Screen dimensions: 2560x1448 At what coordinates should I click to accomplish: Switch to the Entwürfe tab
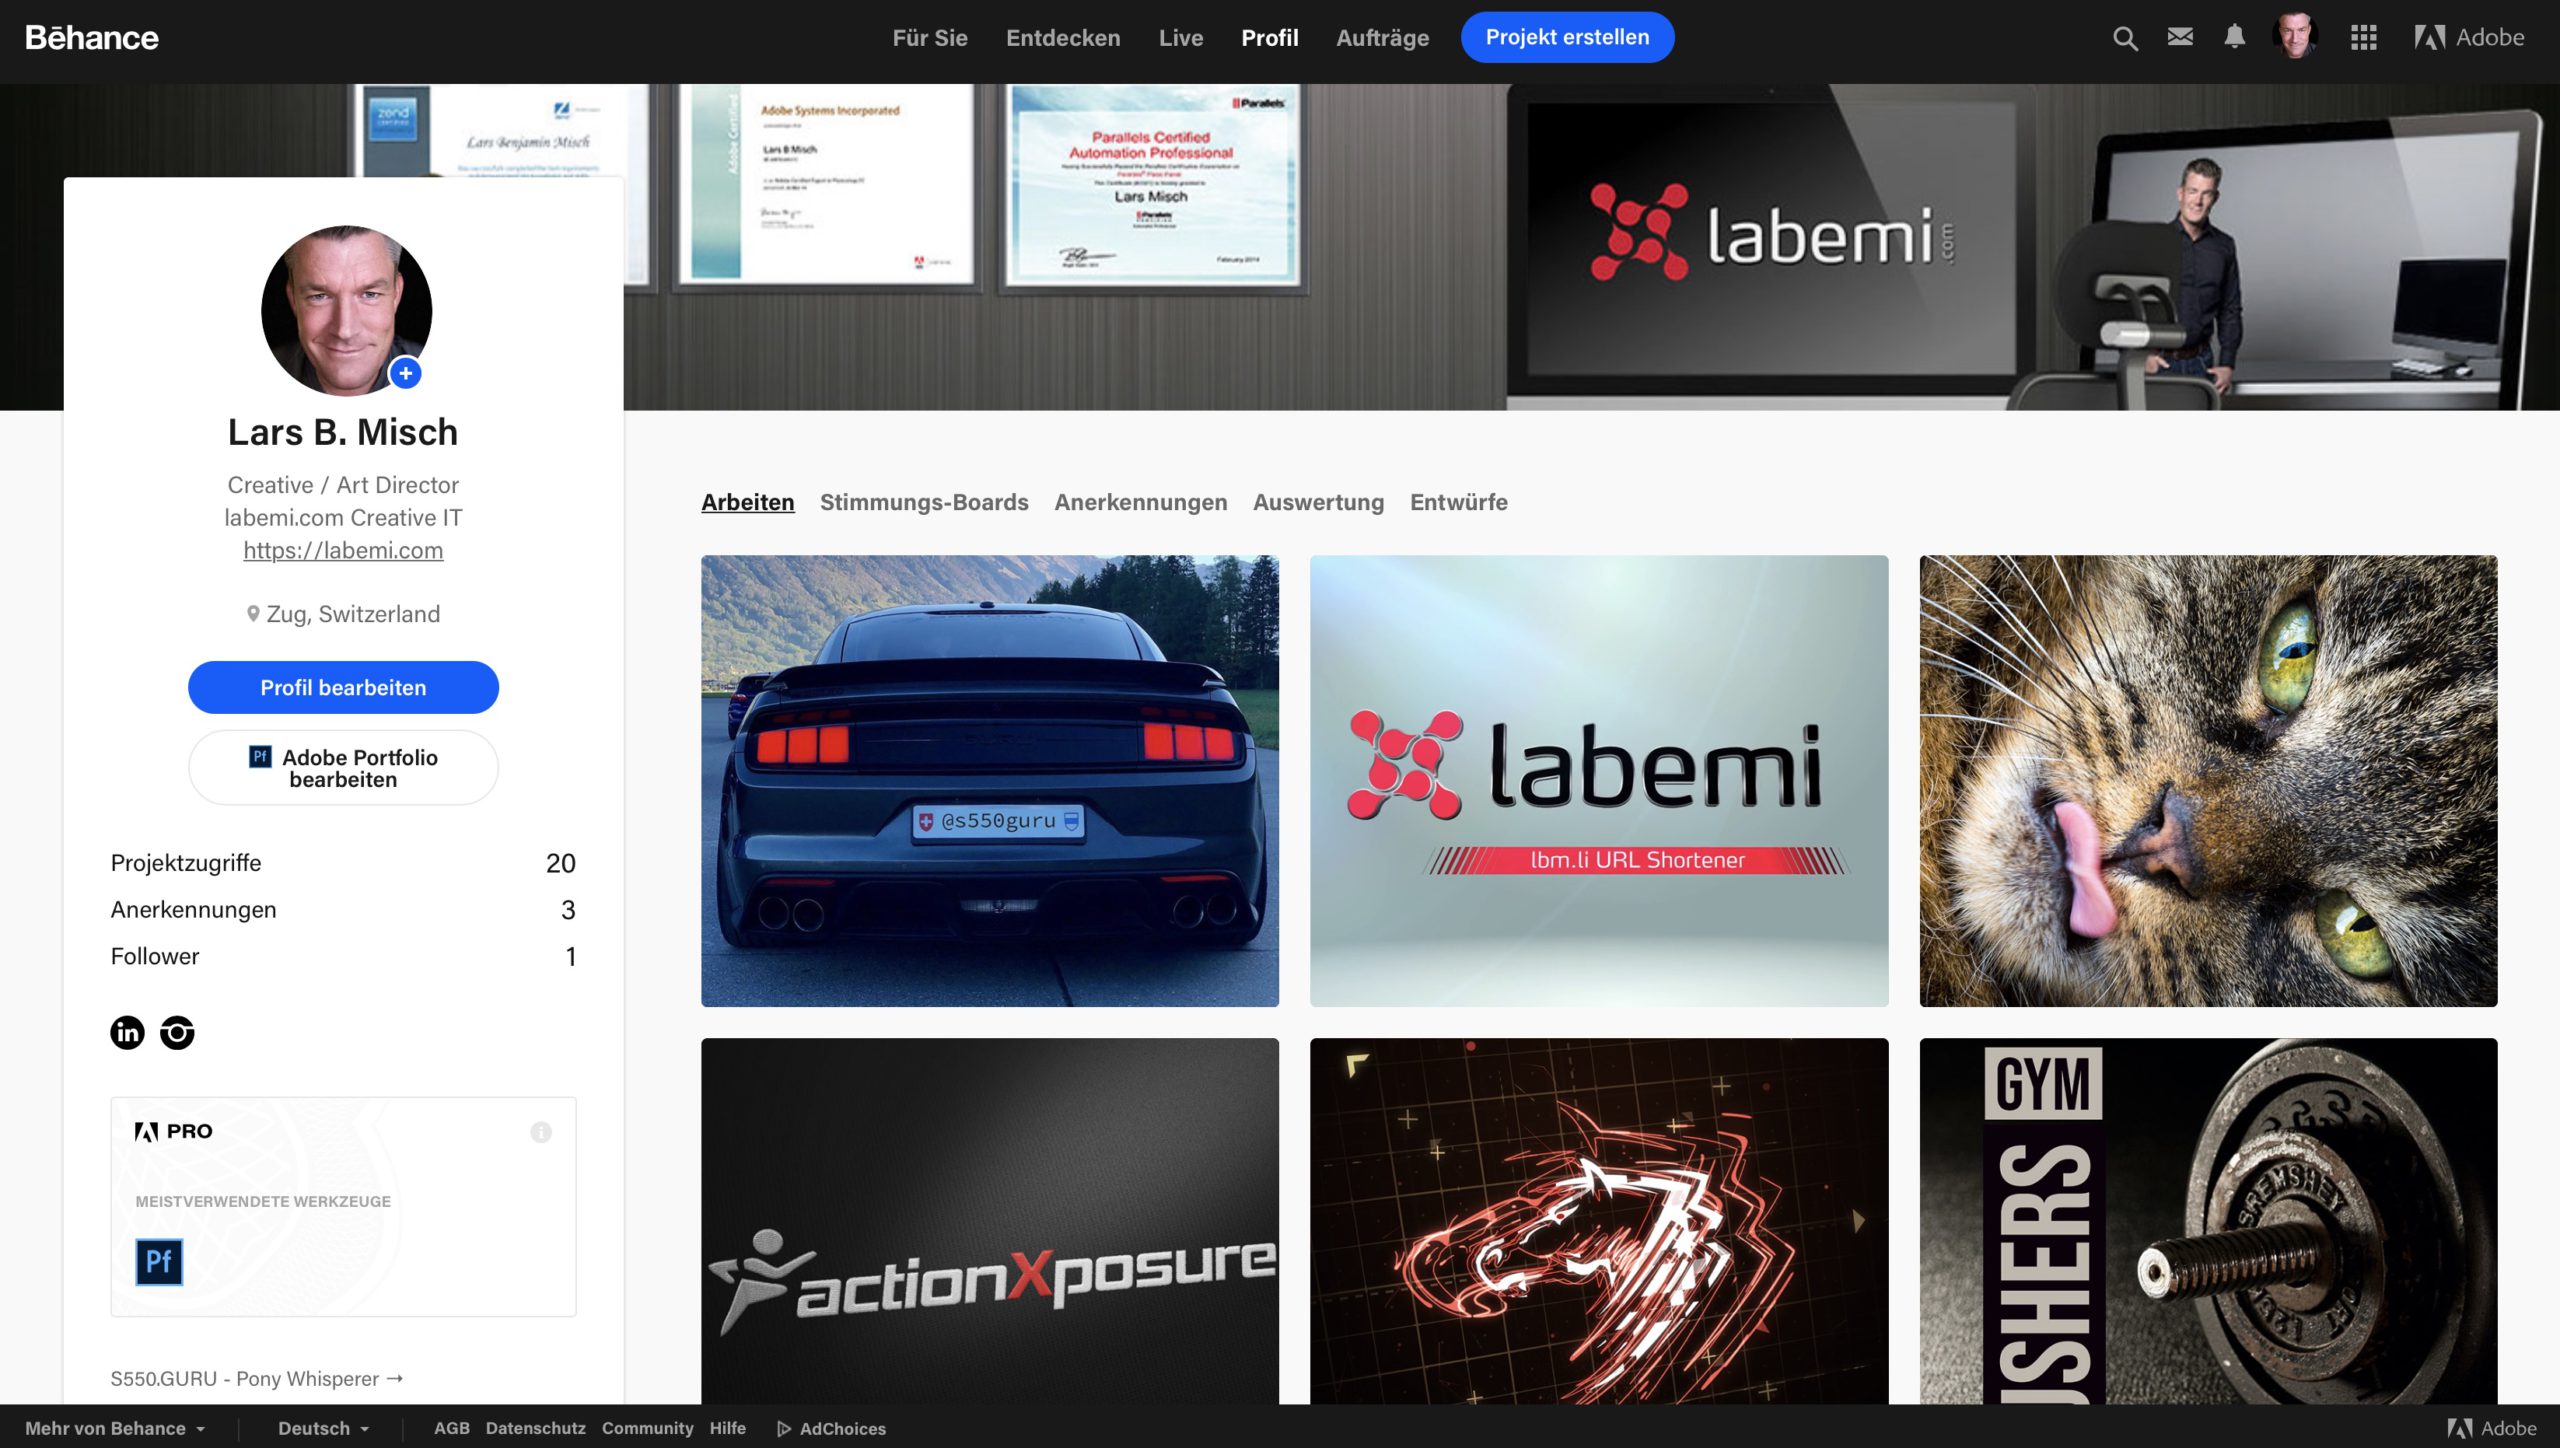1459,502
